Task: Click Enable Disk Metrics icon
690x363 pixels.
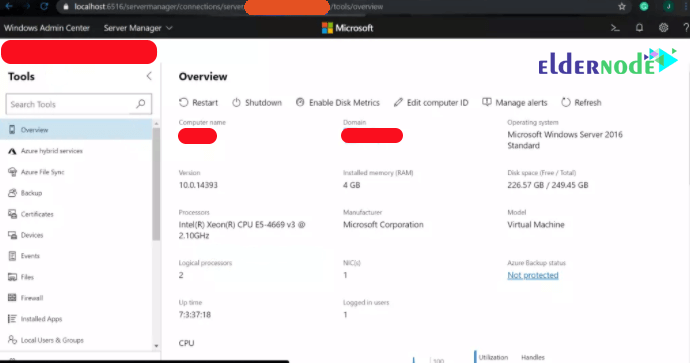Action: tap(300, 102)
